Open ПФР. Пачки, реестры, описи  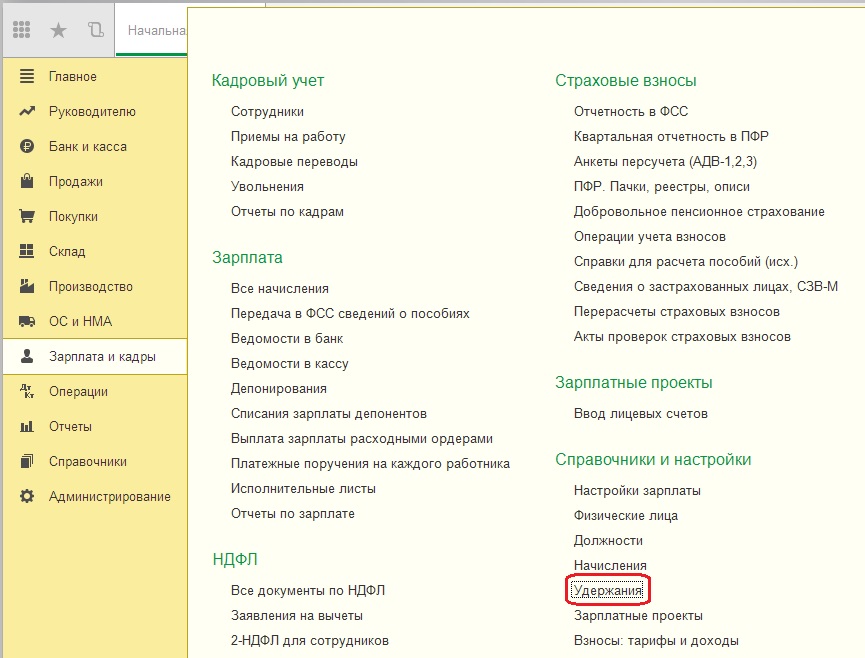click(661, 187)
